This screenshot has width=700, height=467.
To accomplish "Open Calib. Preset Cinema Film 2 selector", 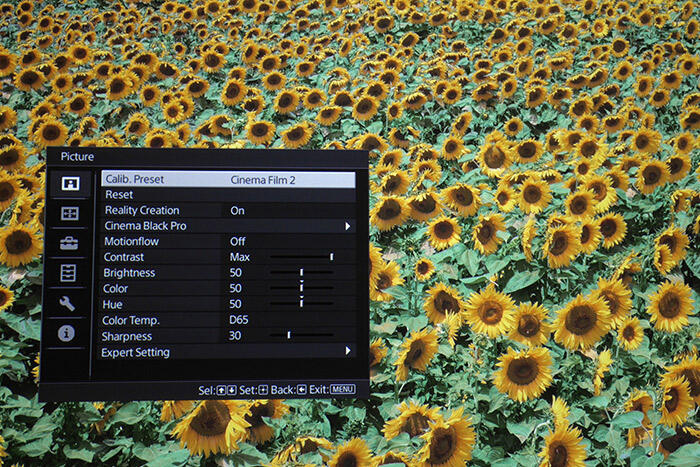I will pyautogui.click(x=263, y=180).
